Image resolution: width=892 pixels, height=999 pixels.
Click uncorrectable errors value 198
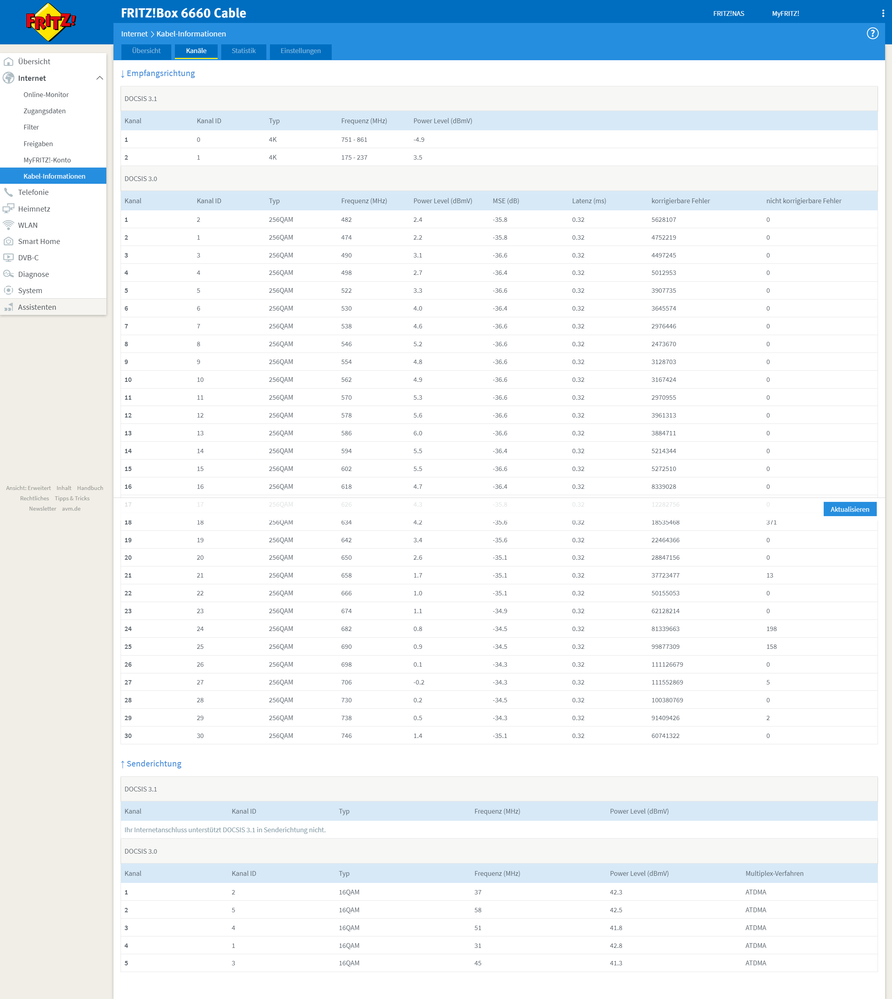coord(772,629)
